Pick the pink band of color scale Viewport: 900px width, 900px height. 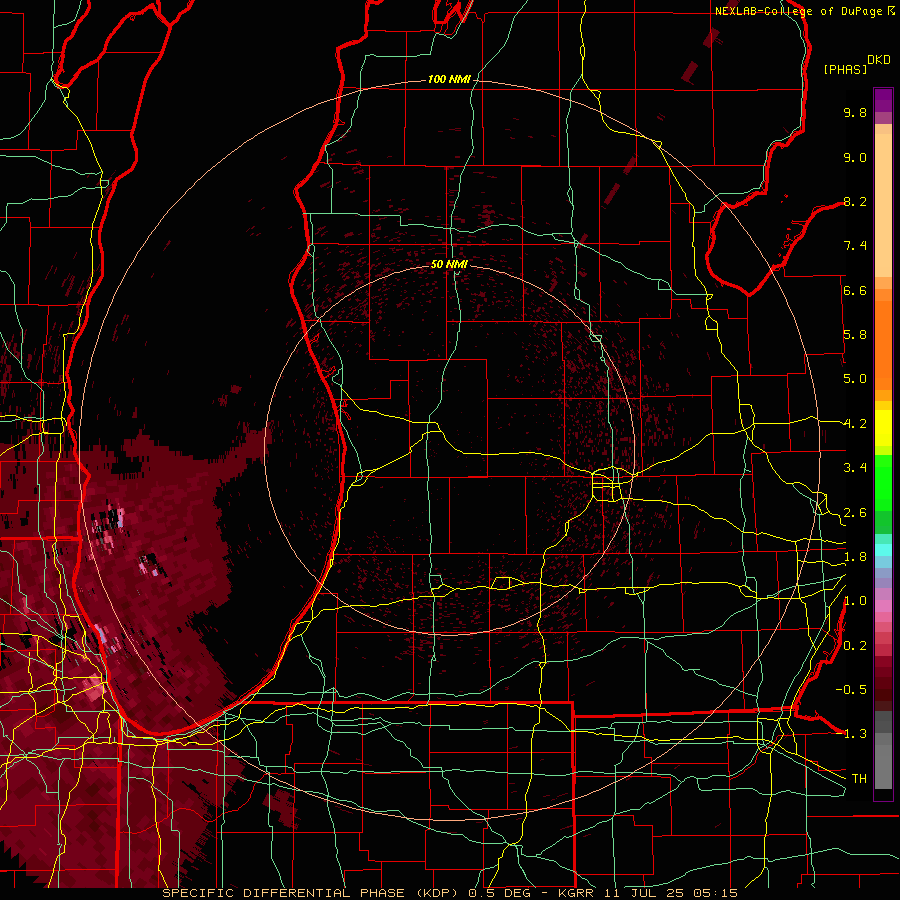click(x=883, y=606)
